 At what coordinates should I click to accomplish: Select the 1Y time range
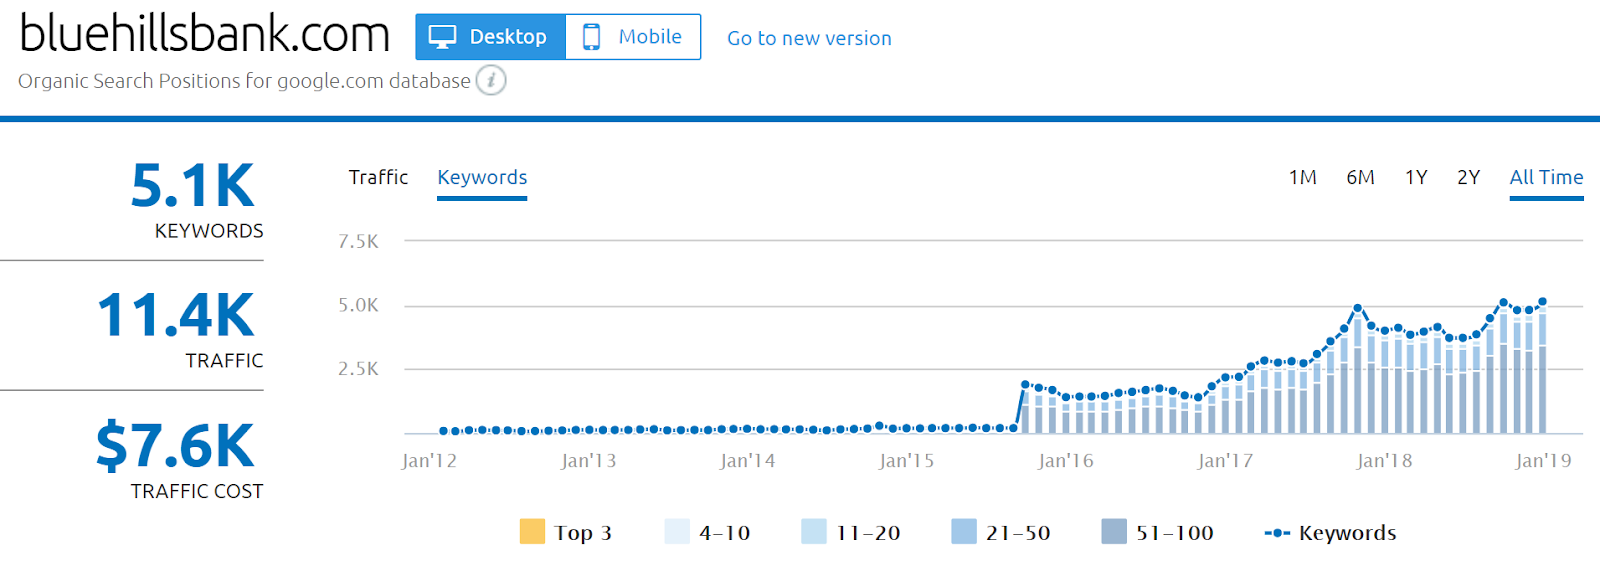tap(1416, 177)
